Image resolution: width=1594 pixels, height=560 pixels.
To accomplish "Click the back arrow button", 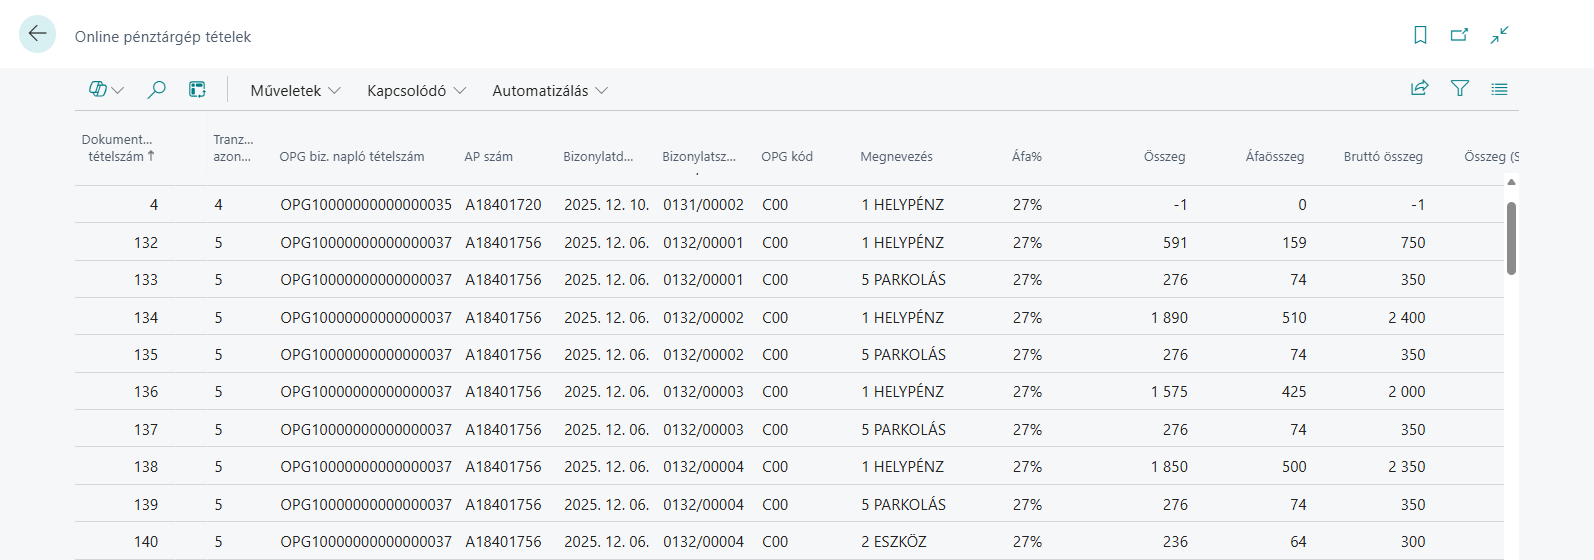I will [37, 35].
